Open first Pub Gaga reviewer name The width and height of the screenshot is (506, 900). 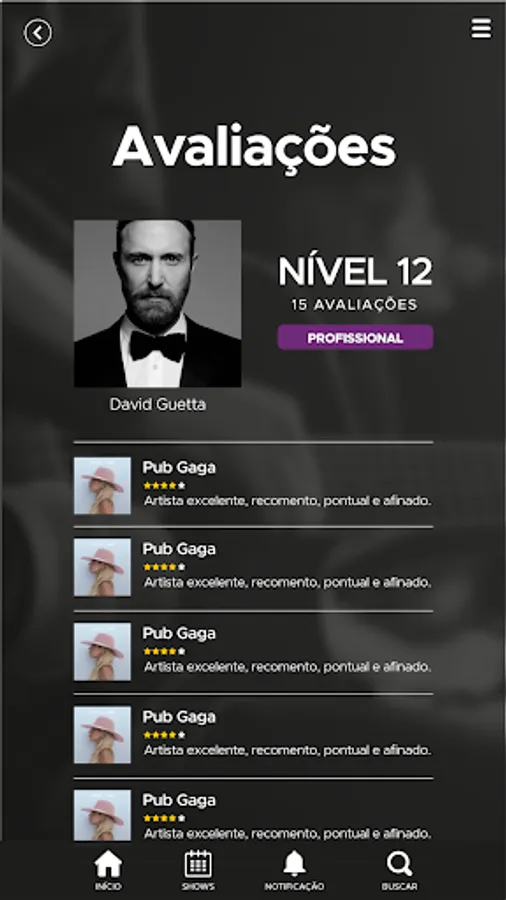[x=179, y=468]
